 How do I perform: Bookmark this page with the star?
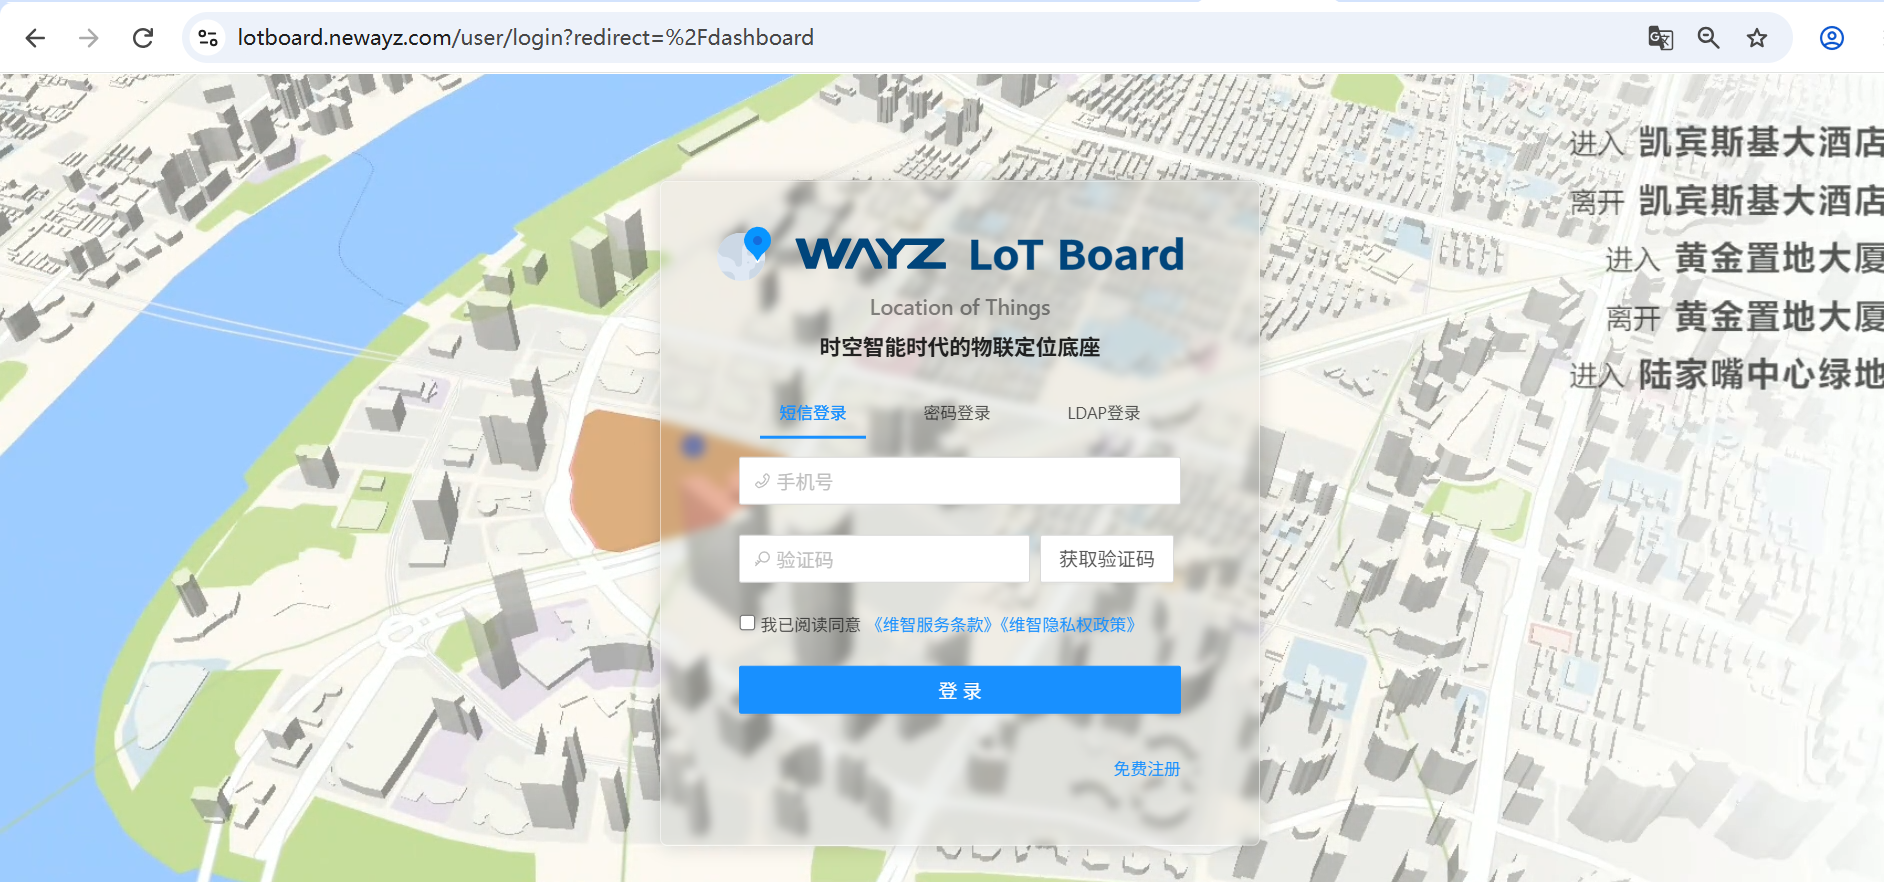coord(1757,38)
